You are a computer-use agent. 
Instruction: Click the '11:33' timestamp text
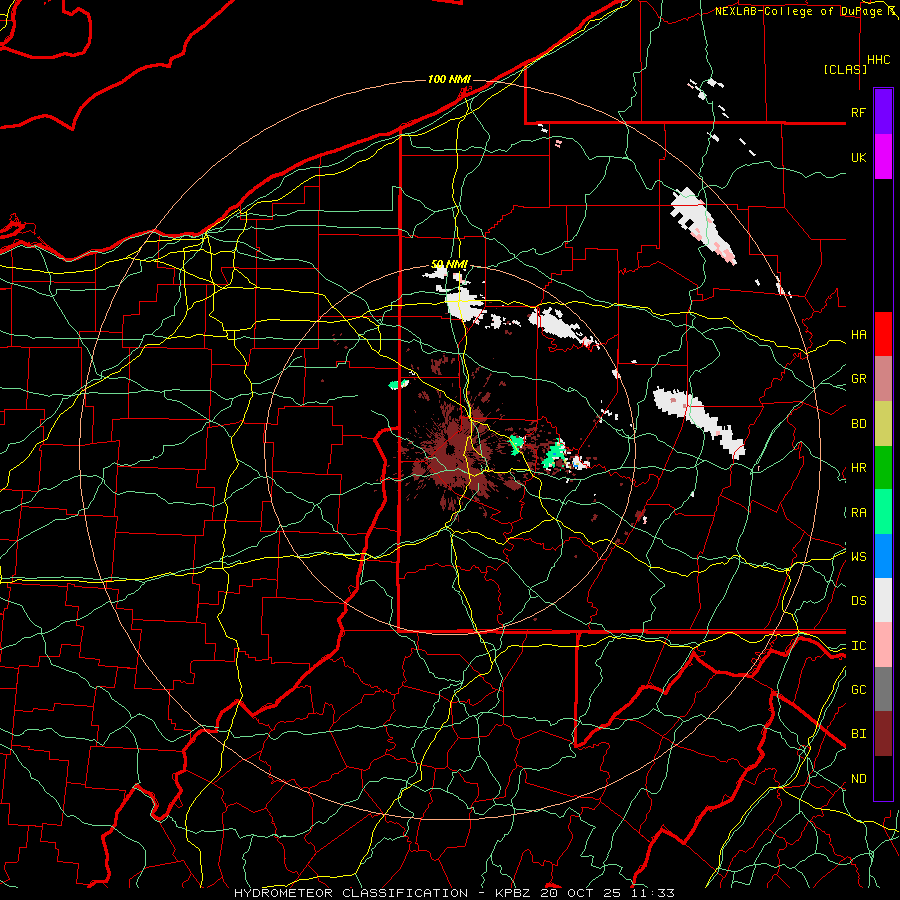653,893
